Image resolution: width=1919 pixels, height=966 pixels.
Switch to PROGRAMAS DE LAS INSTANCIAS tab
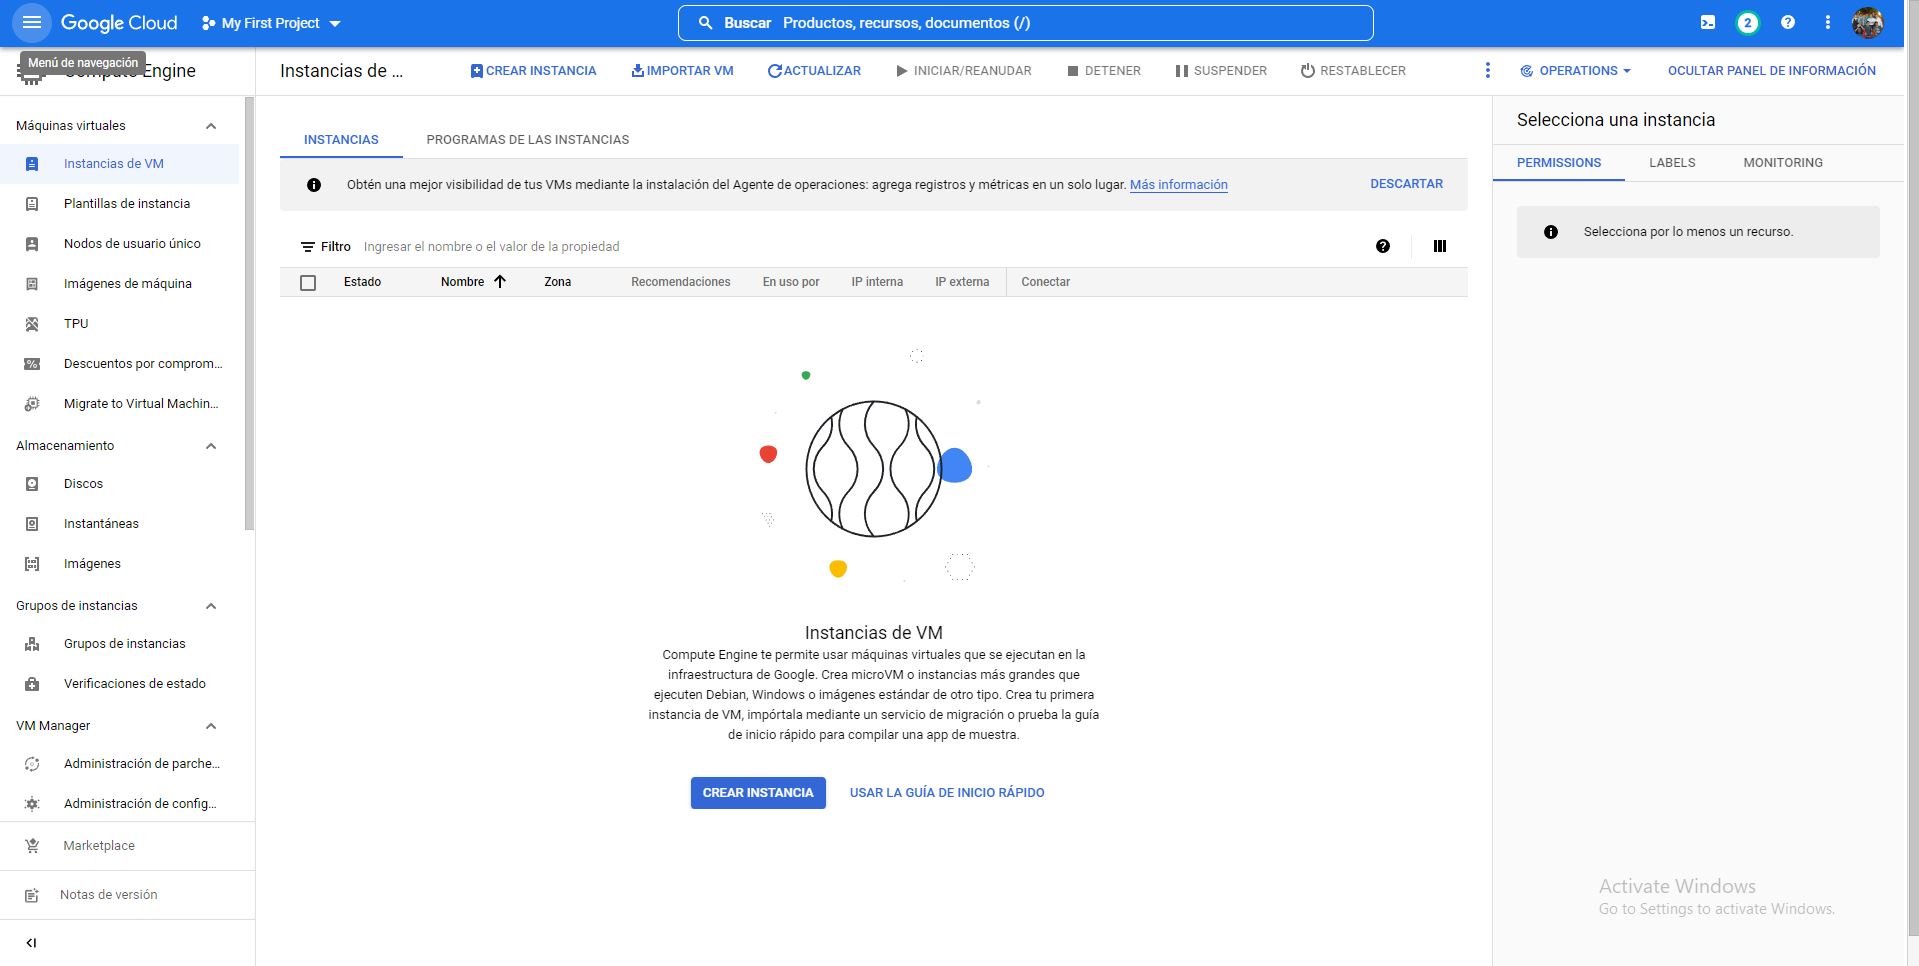tap(528, 140)
